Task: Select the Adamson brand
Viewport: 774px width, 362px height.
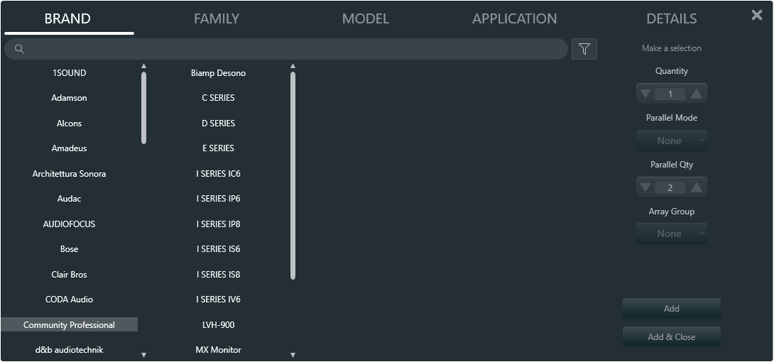Action: coord(69,98)
